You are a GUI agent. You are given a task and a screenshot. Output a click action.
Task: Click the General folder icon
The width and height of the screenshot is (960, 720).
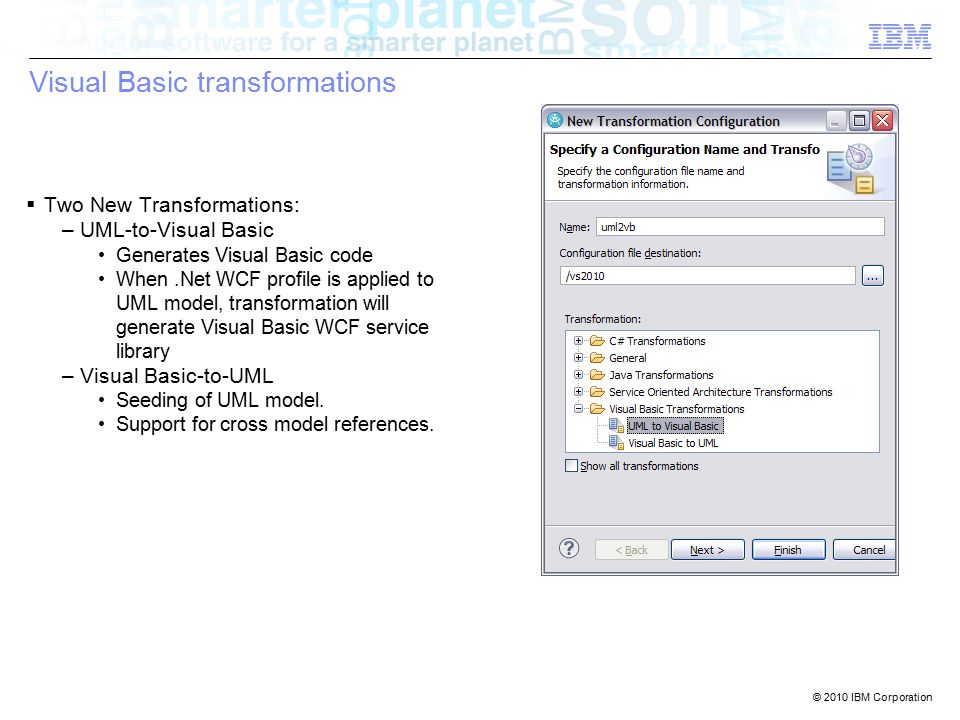tap(597, 358)
